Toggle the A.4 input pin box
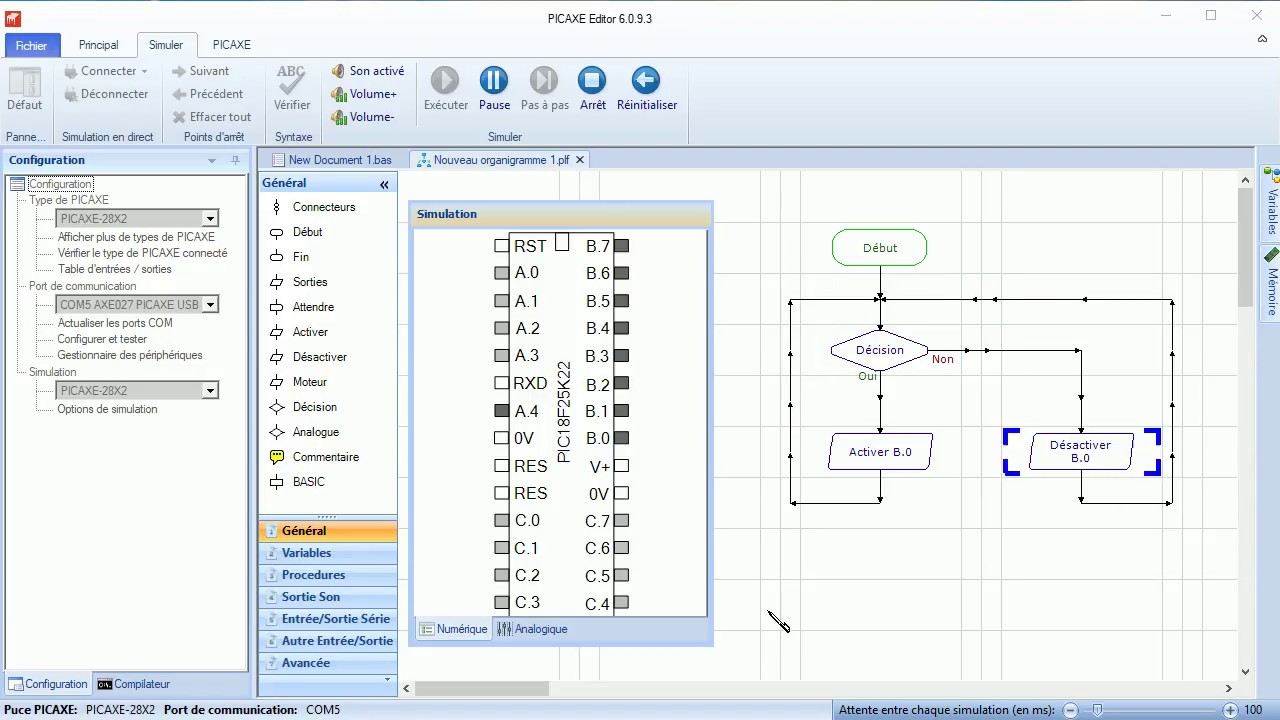This screenshot has width=1280, height=720. [501, 410]
